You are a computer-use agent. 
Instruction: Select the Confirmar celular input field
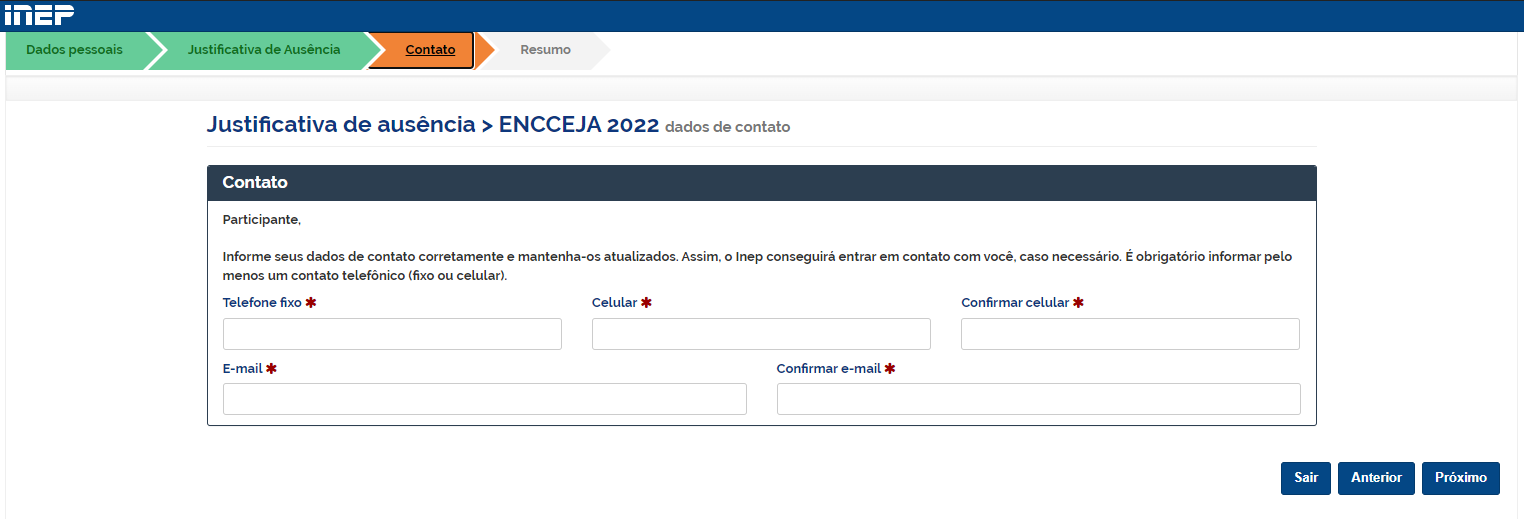pyautogui.click(x=1130, y=334)
